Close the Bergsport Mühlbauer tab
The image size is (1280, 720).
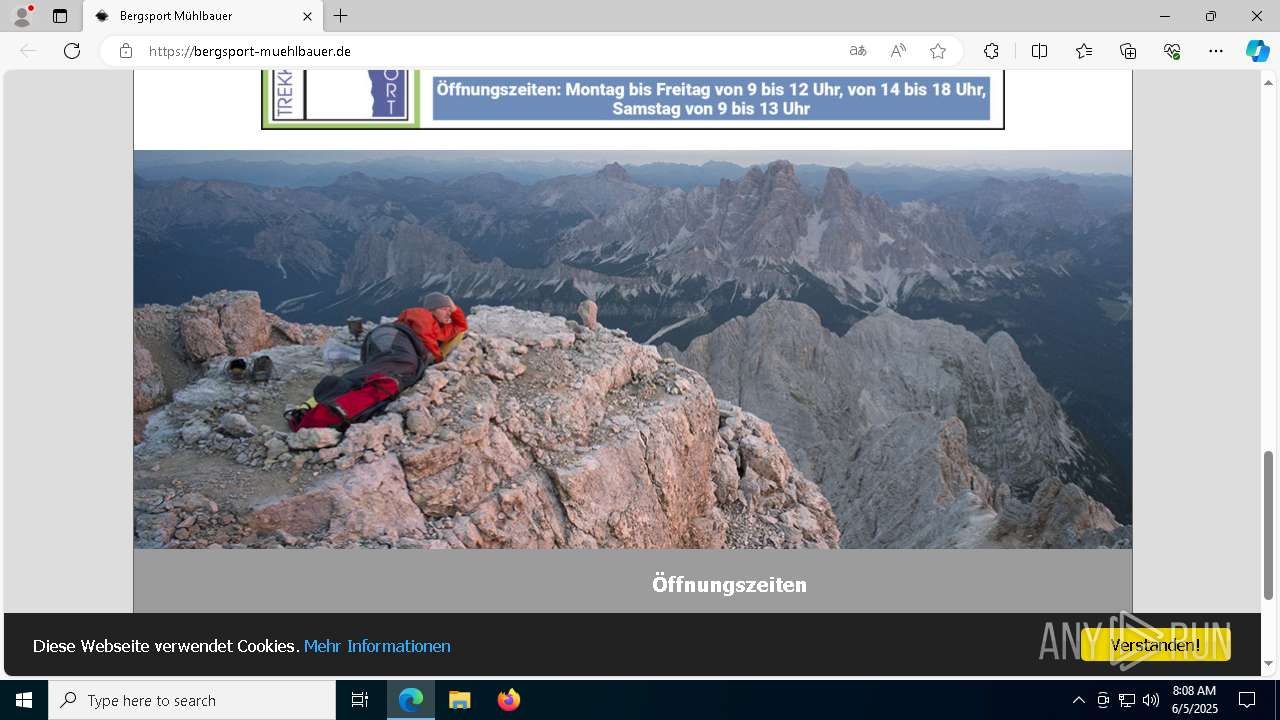pos(308,16)
